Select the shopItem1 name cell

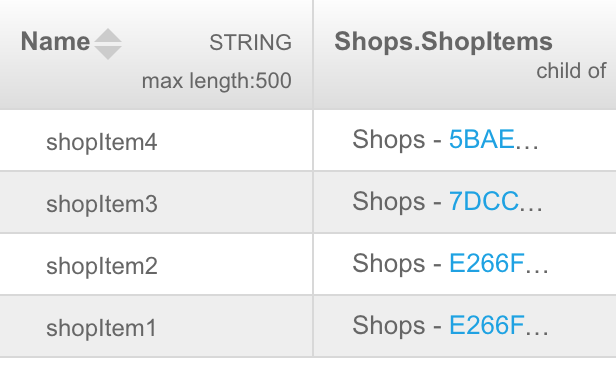pyautogui.click(x=156, y=327)
